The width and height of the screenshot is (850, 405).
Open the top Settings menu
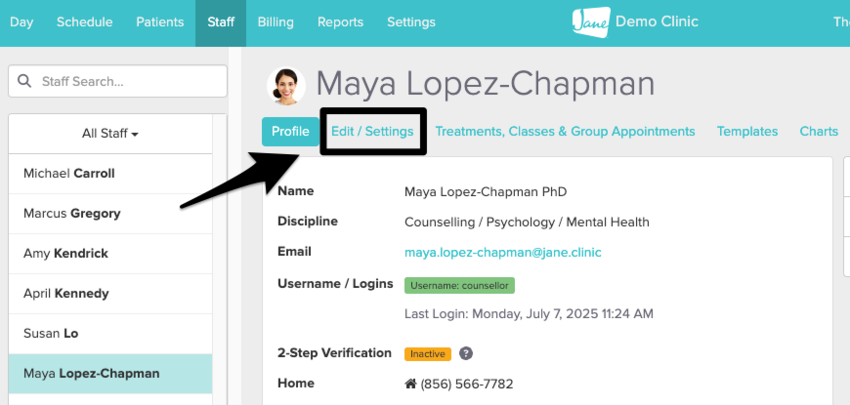click(x=411, y=22)
